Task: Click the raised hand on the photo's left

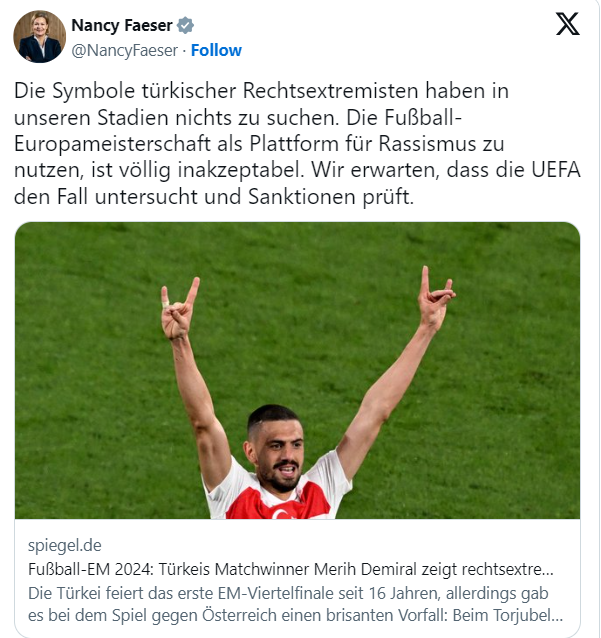Action: (x=179, y=310)
